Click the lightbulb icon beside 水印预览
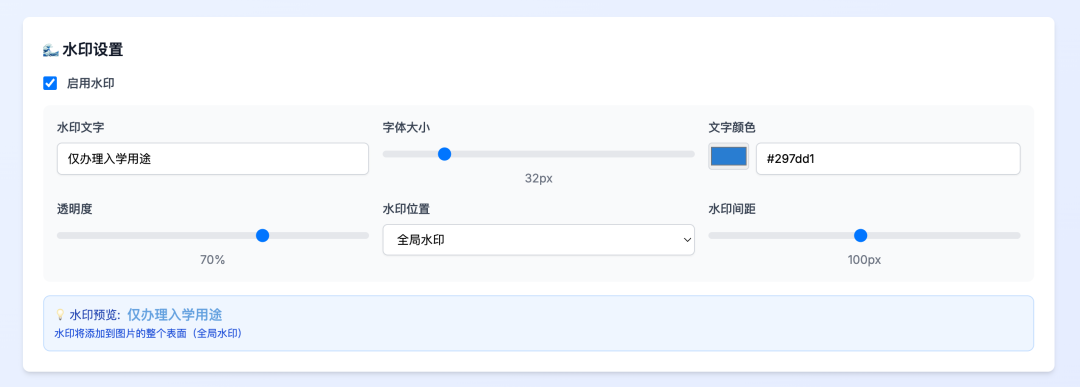Screen dimensions: 1080x387 pos(60,315)
